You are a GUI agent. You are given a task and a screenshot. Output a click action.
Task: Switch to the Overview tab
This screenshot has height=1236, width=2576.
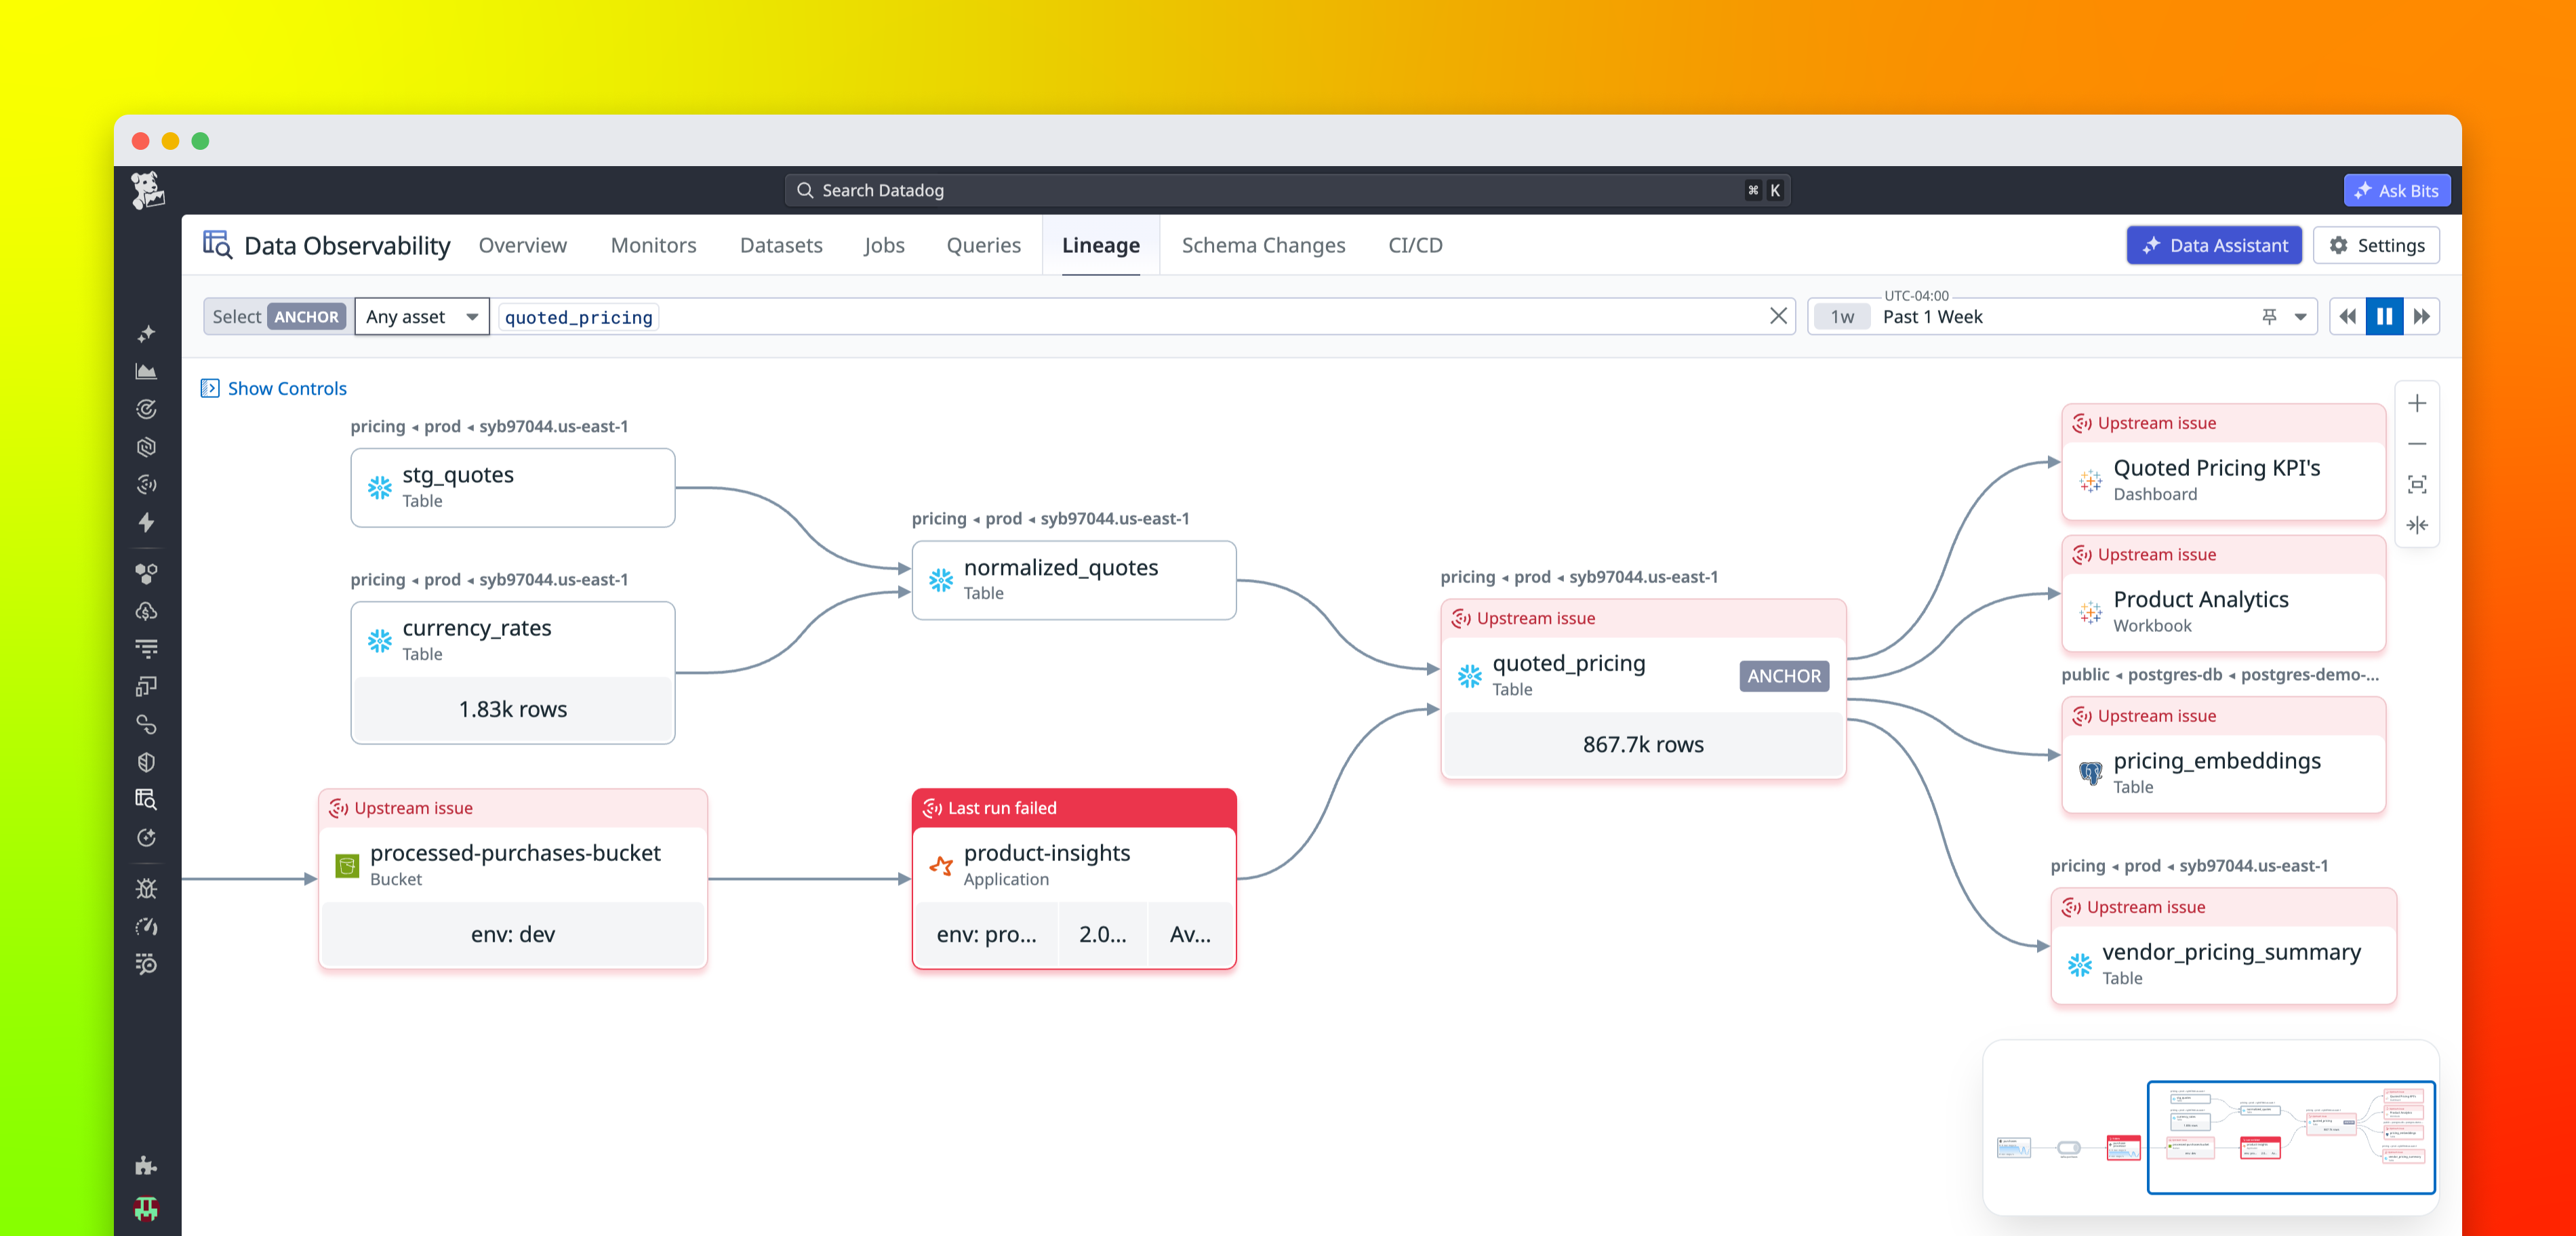522,245
